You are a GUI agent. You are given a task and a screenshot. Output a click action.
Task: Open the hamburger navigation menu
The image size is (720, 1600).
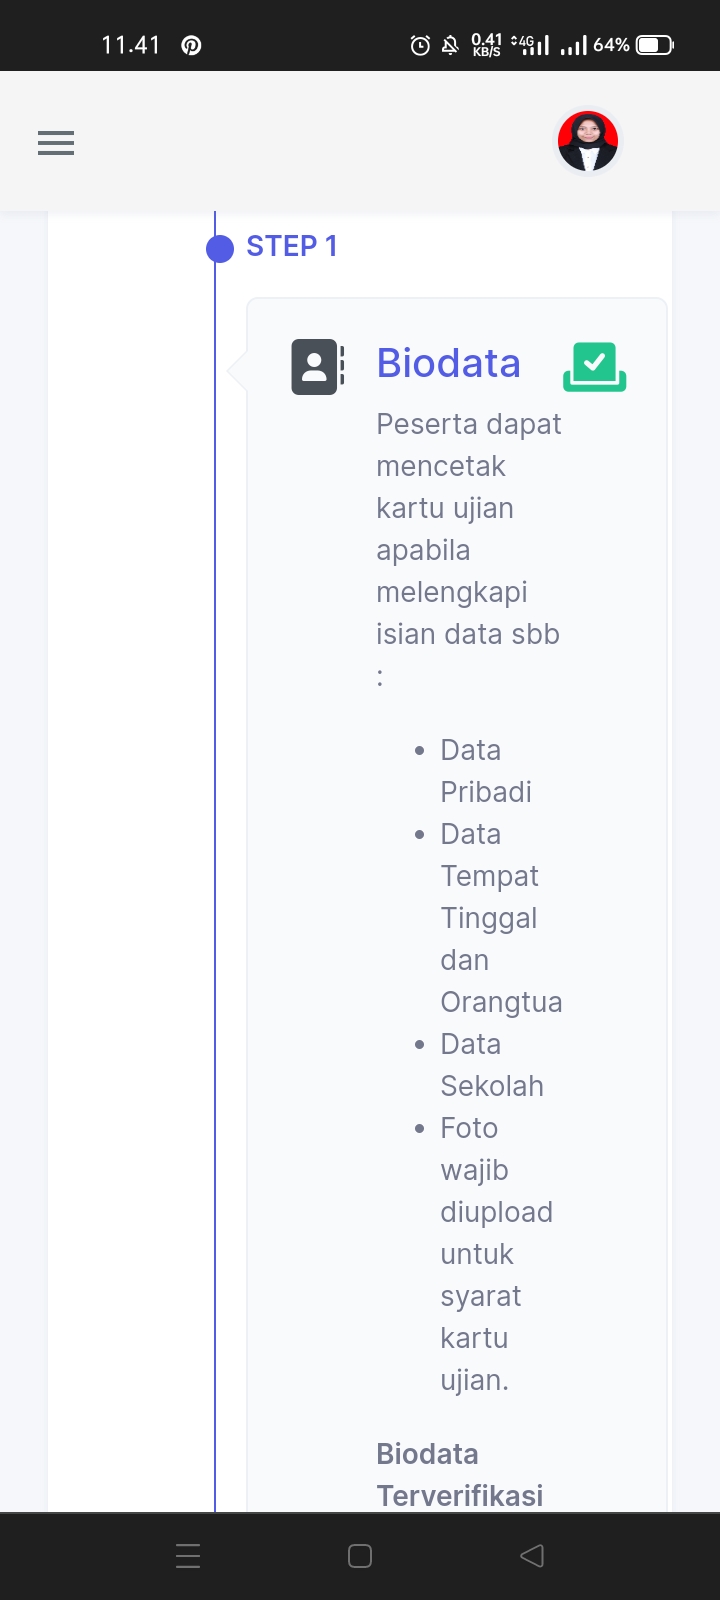56,143
